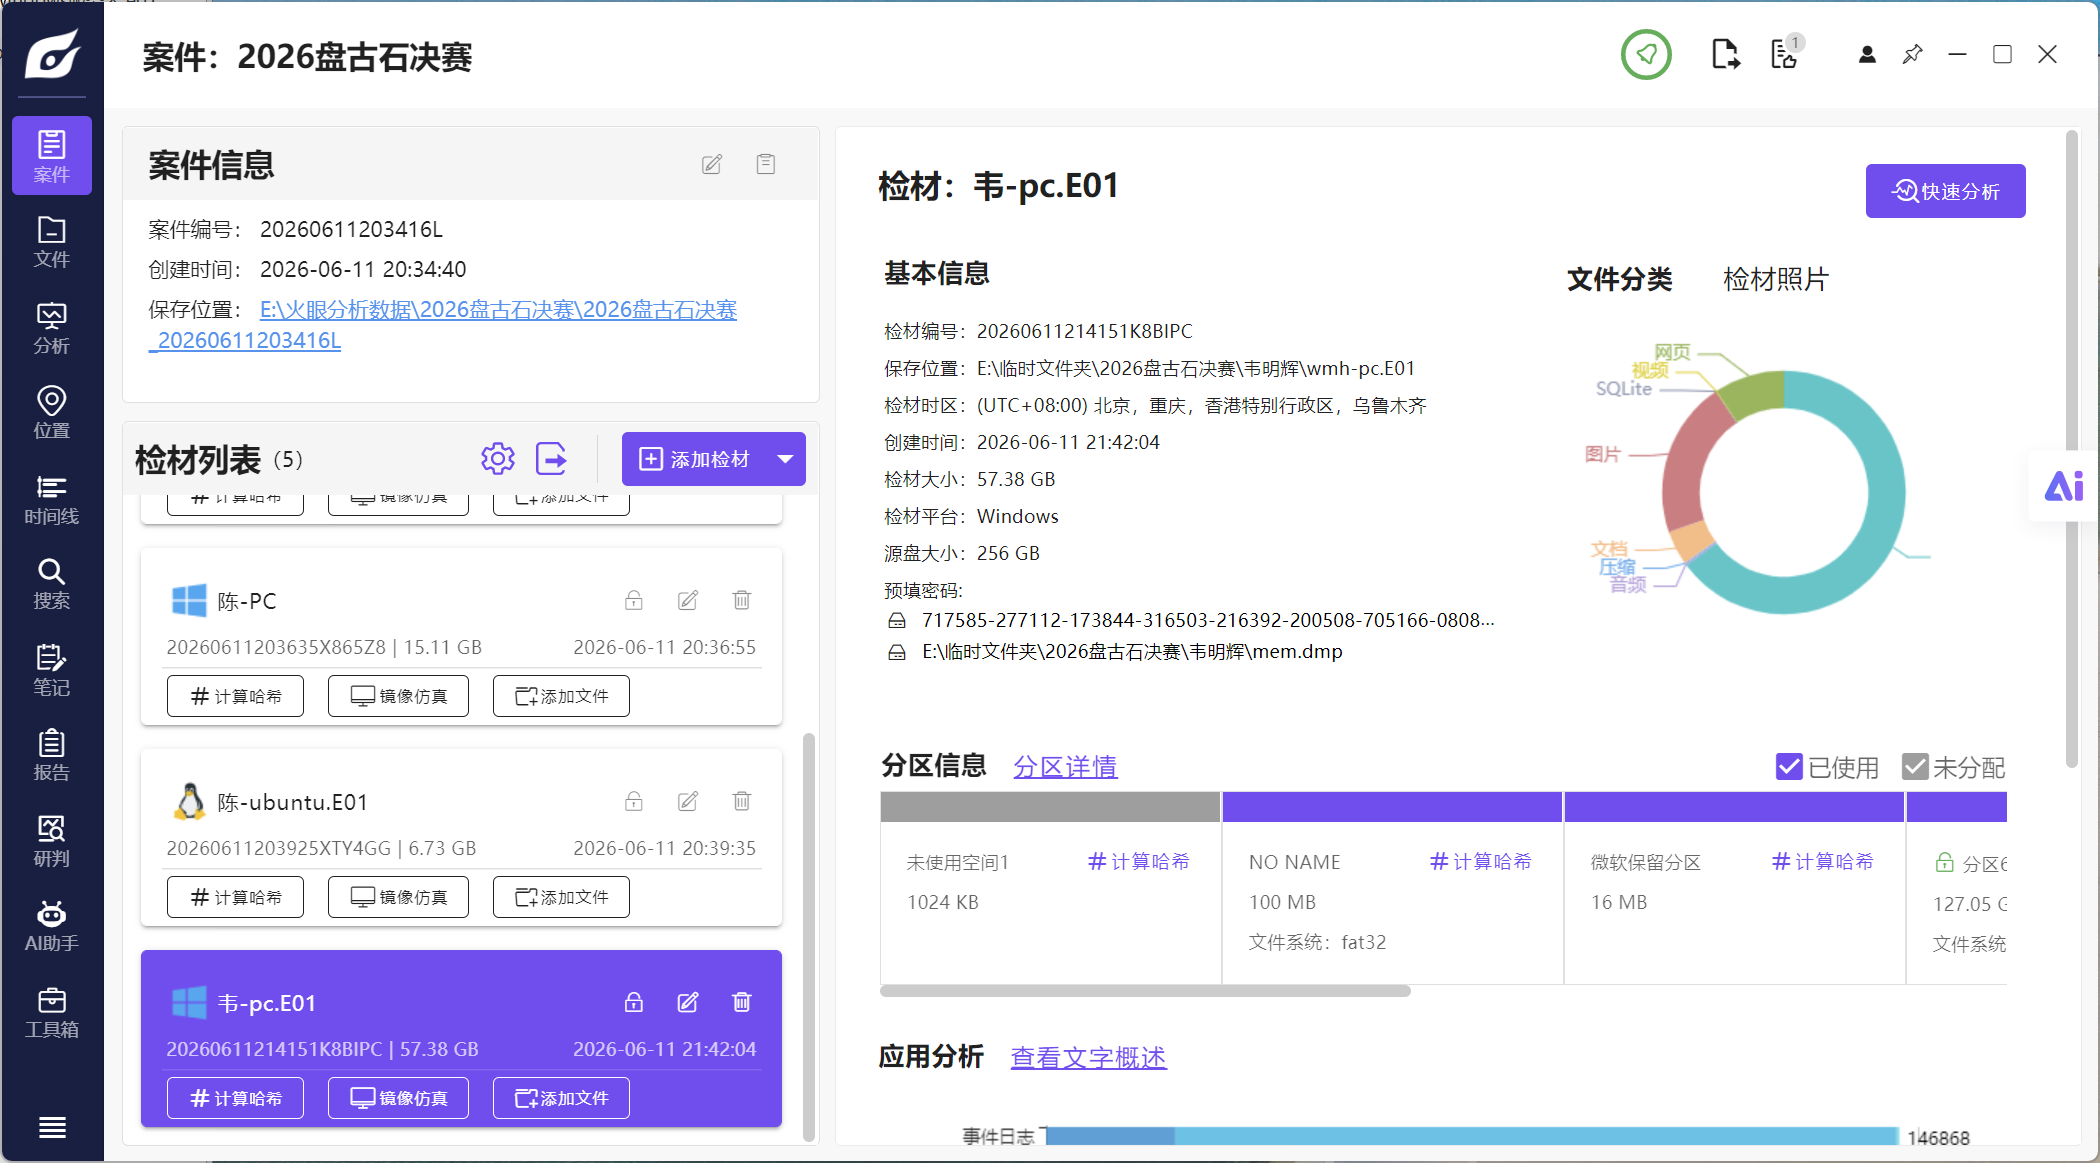The image size is (2100, 1163).
Task: Open the 搜索 sidebar tool
Action: click(x=52, y=584)
